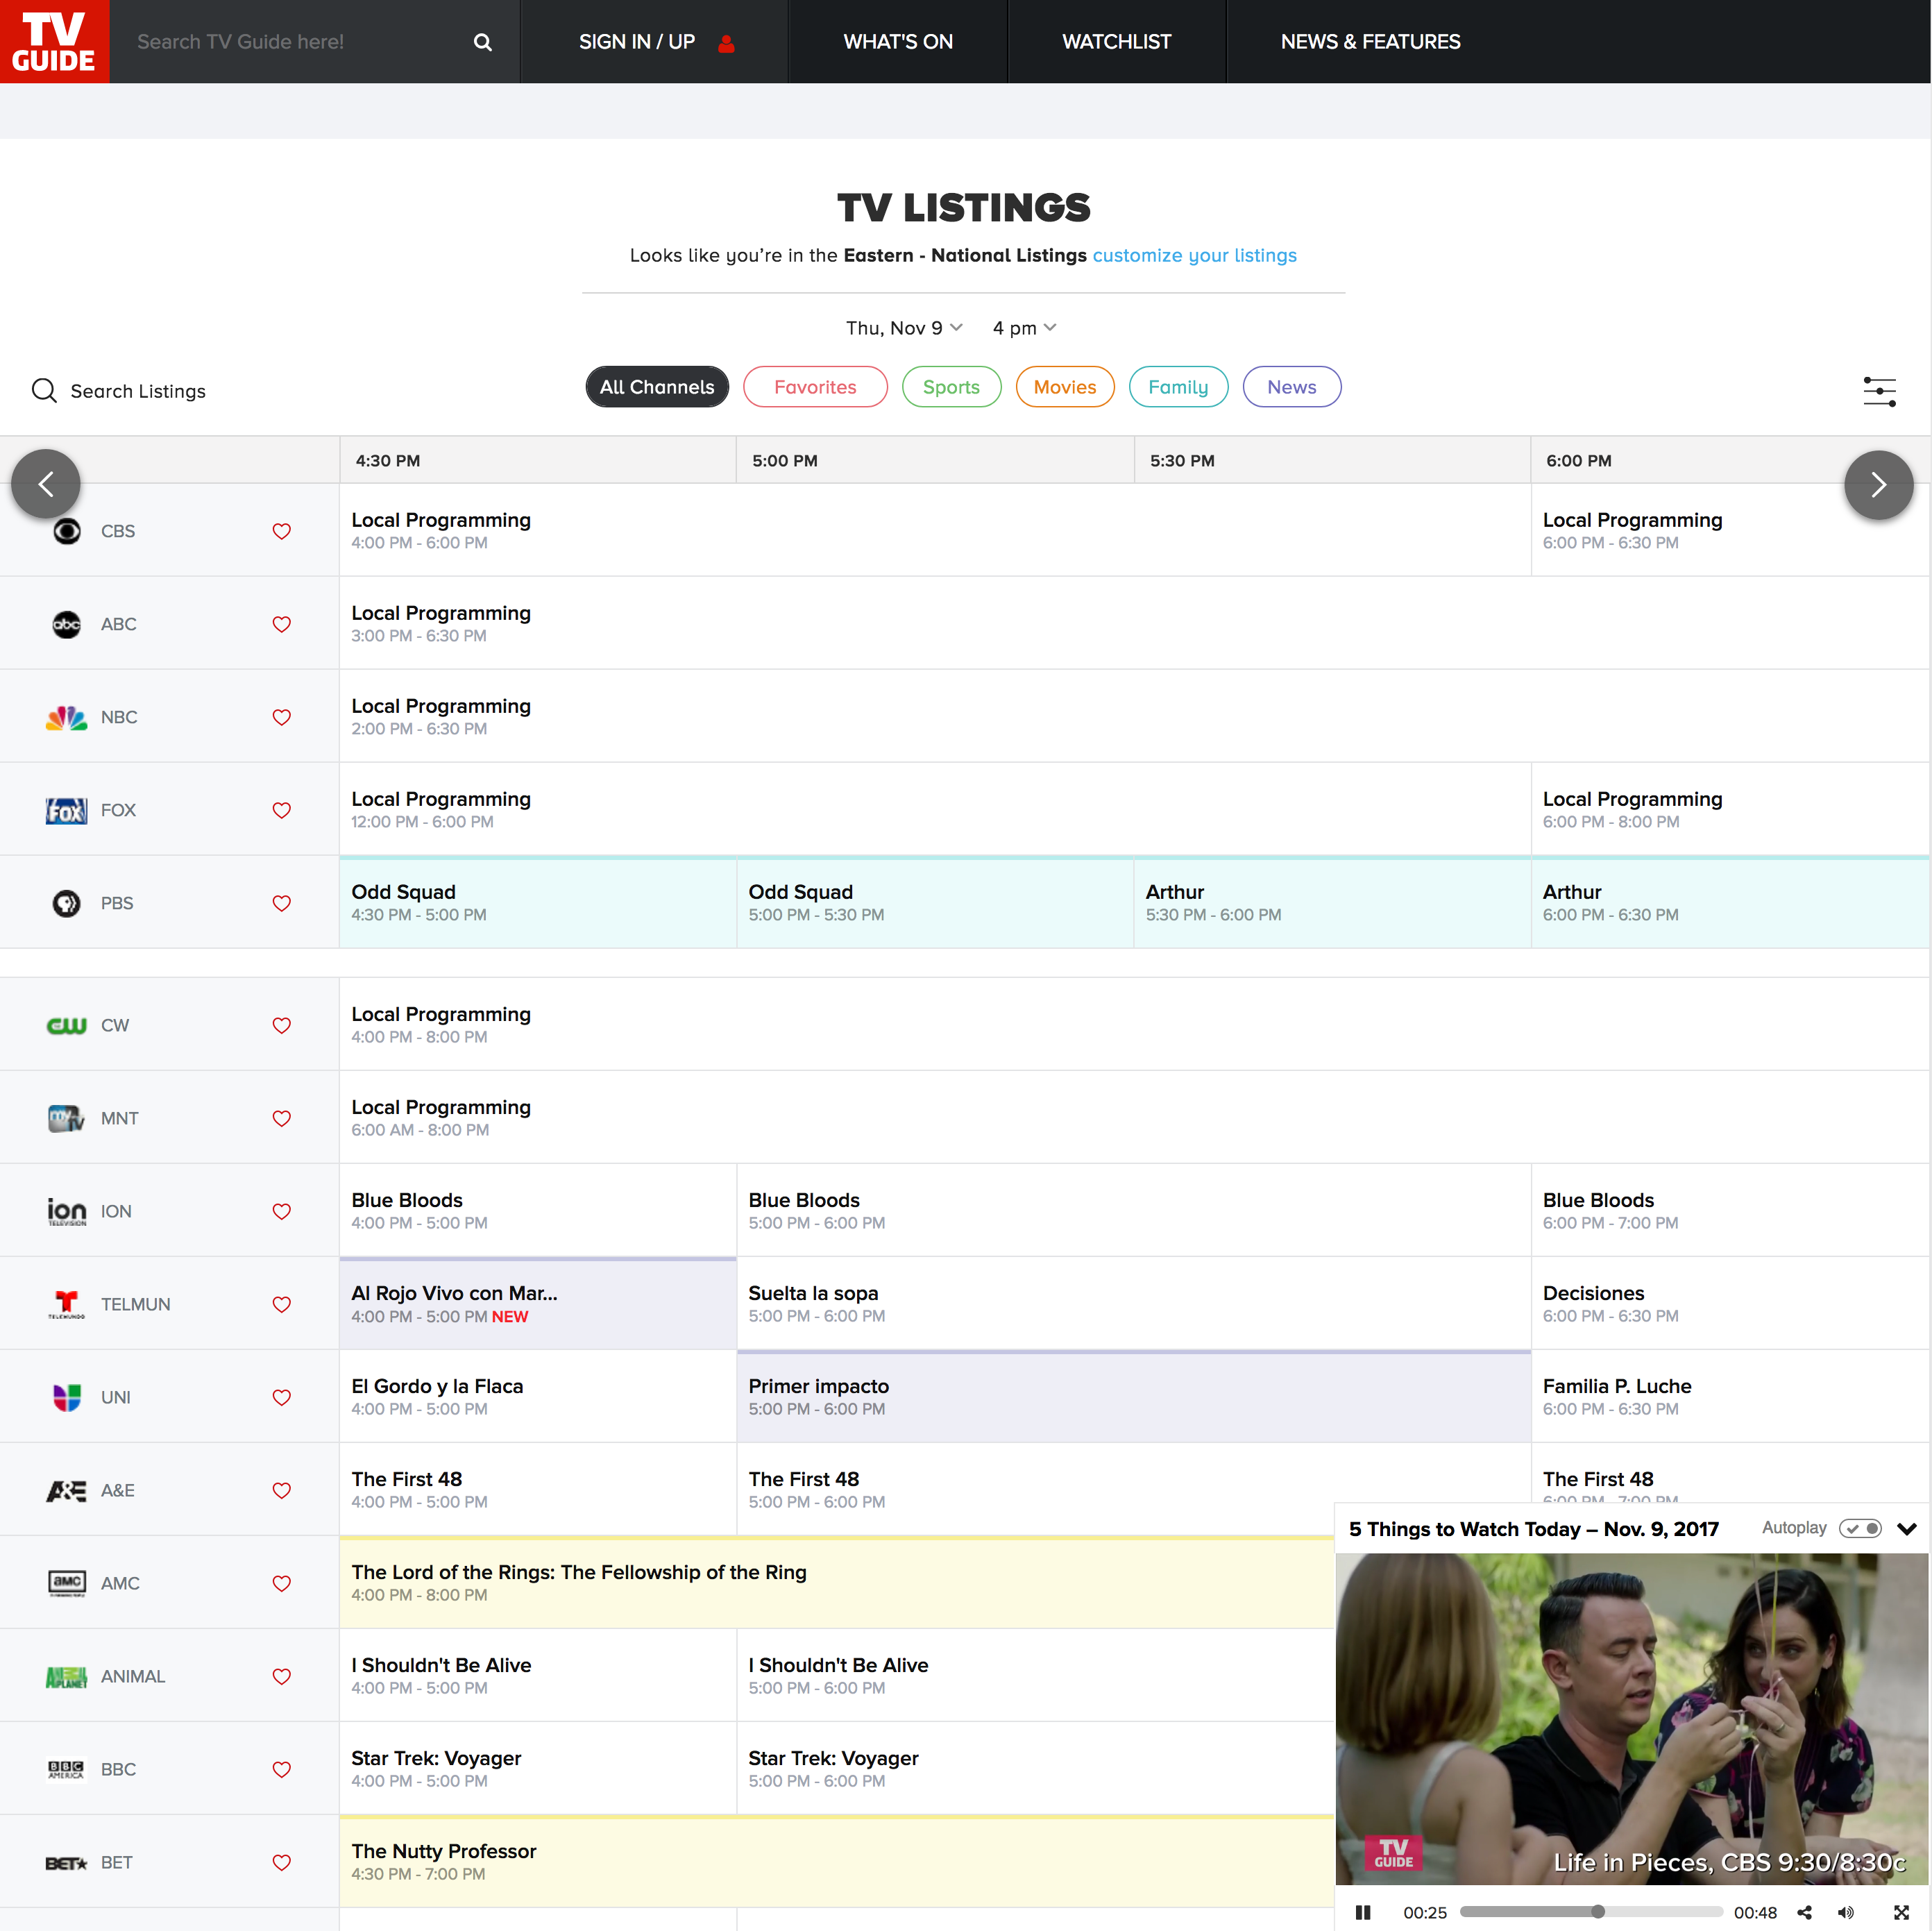Click the magnifier icon in top search bar
The image size is (1932, 1931).
tap(482, 42)
